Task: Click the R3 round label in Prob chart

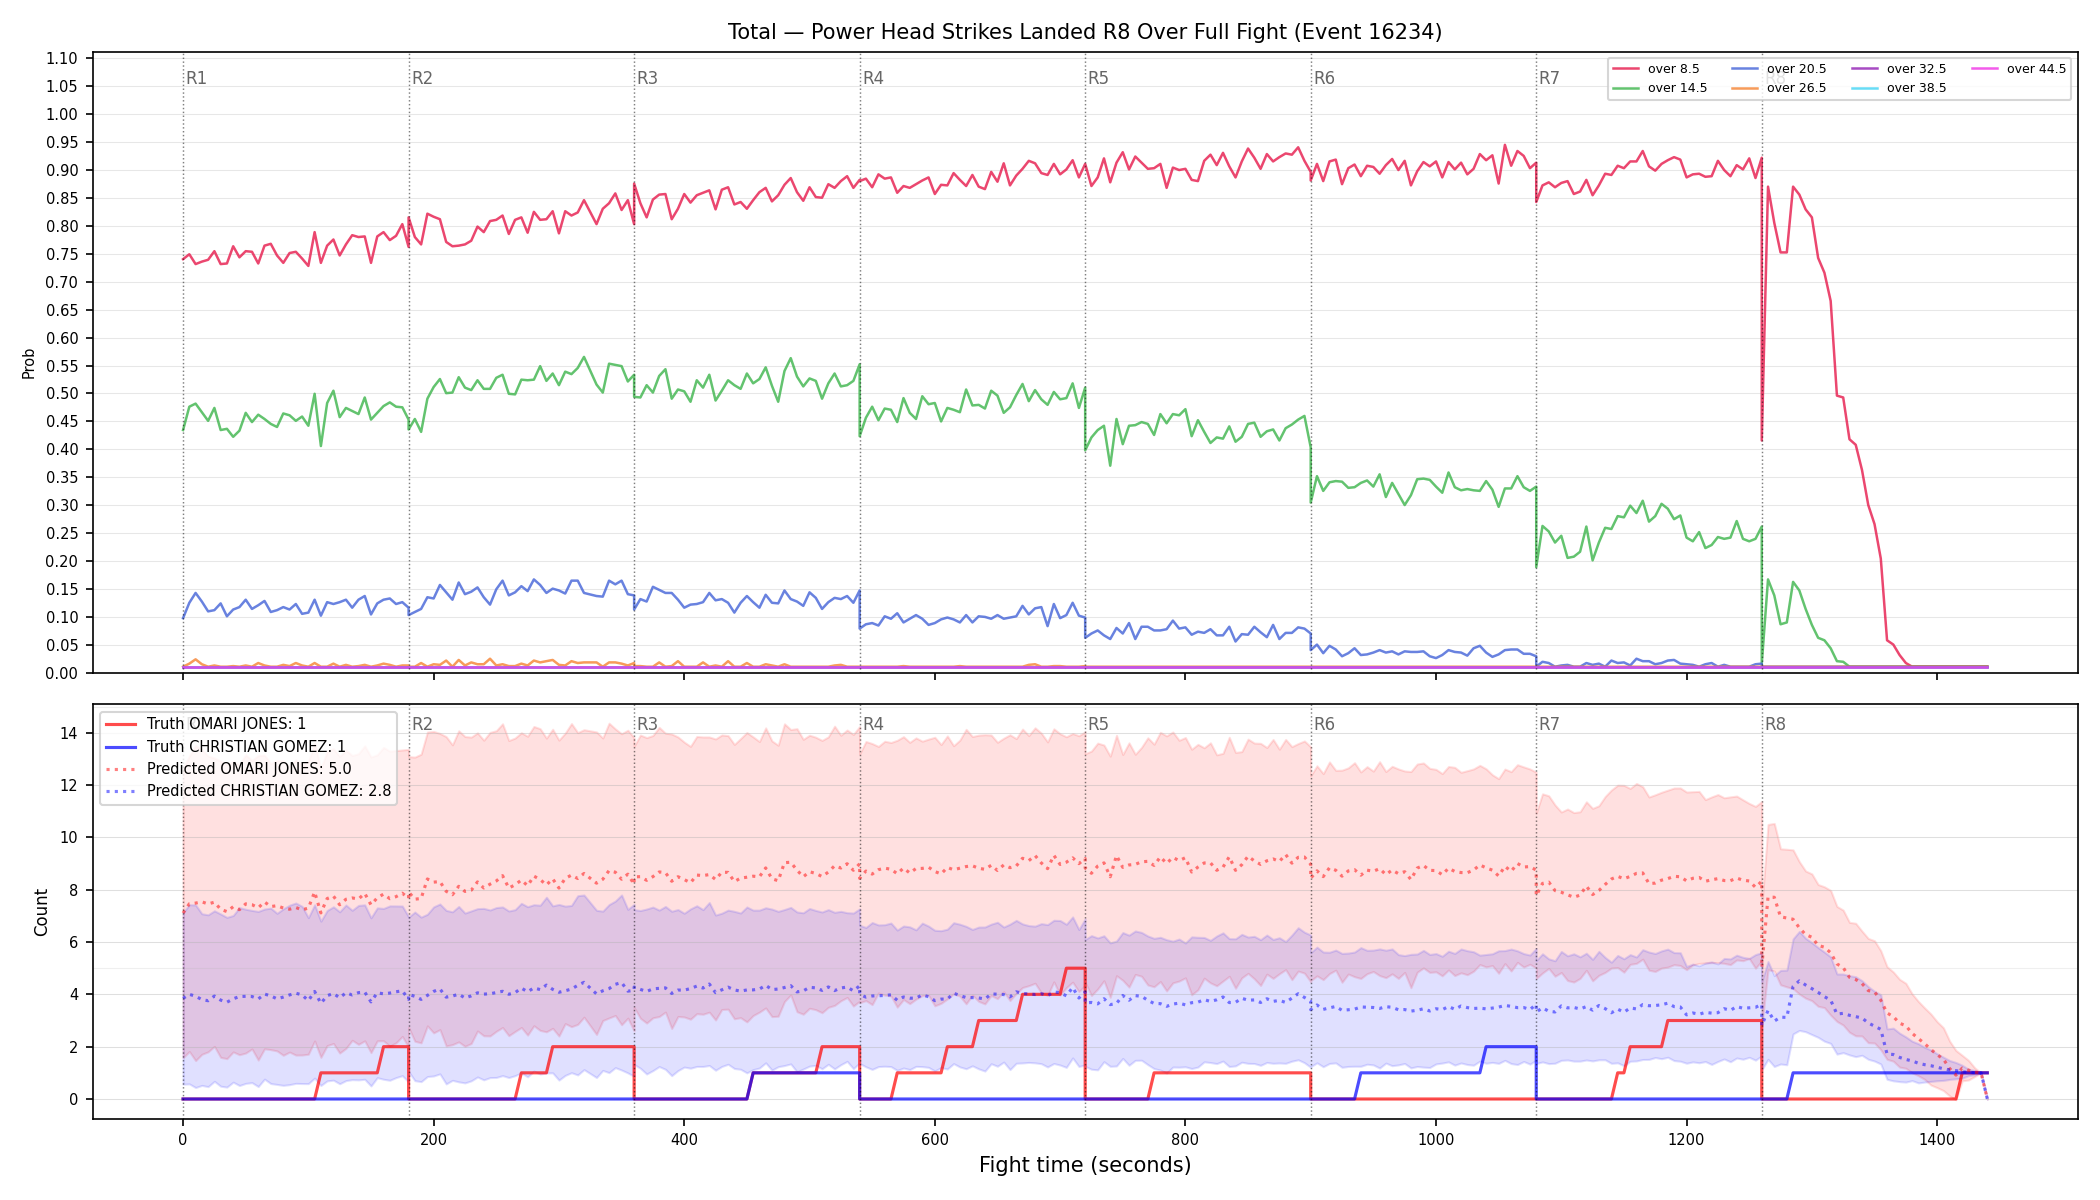Action: click(x=647, y=78)
